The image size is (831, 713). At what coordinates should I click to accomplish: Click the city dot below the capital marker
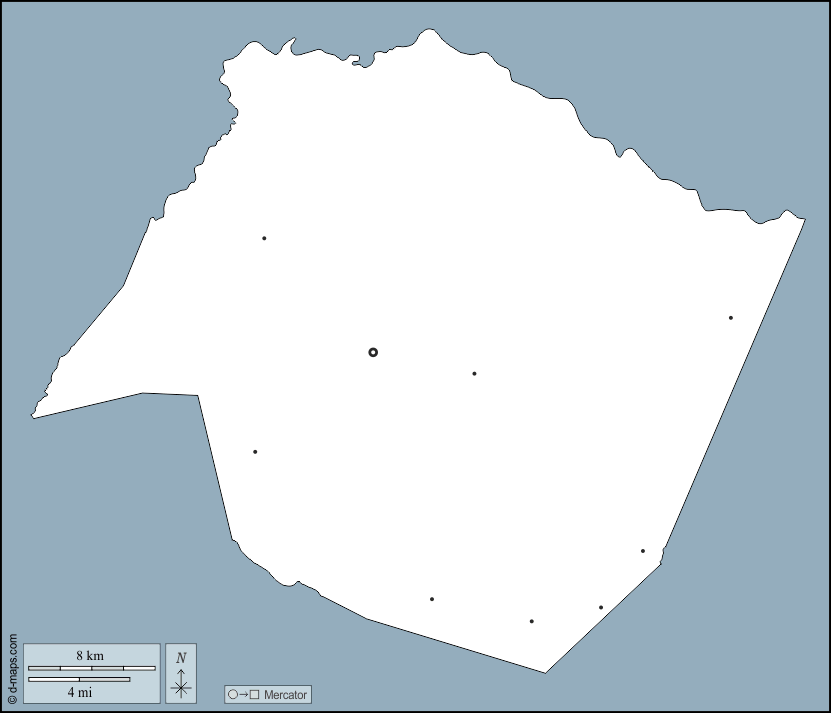(473, 372)
